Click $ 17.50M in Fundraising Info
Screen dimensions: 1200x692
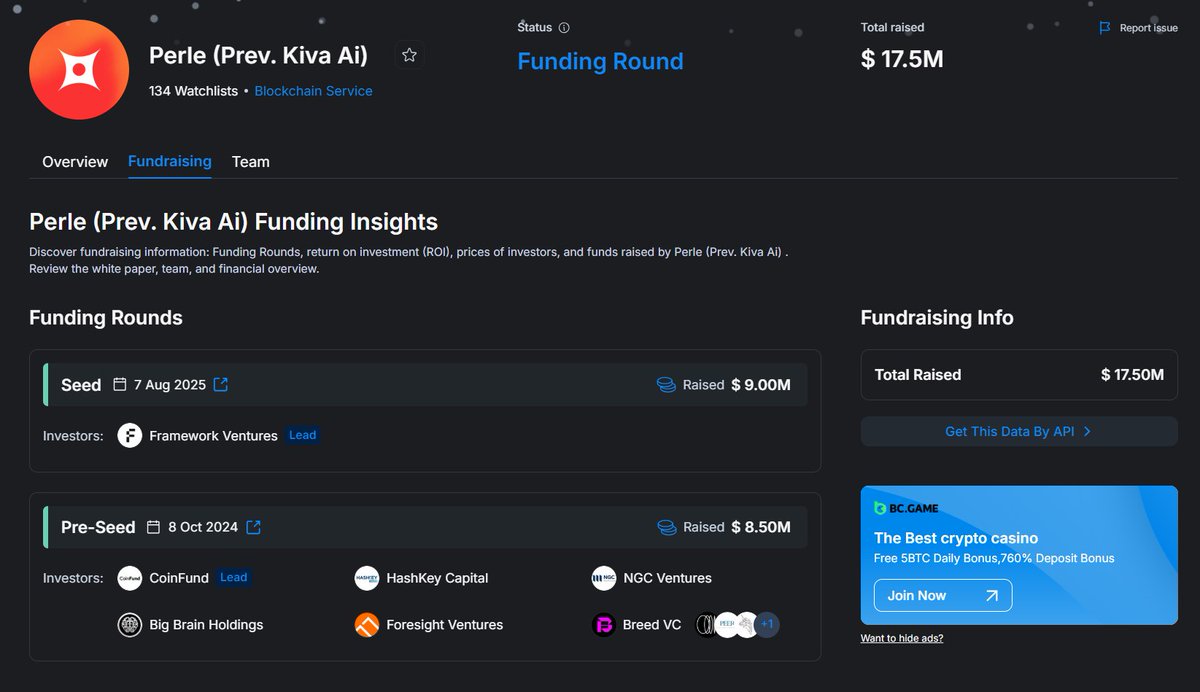(1132, 375)
